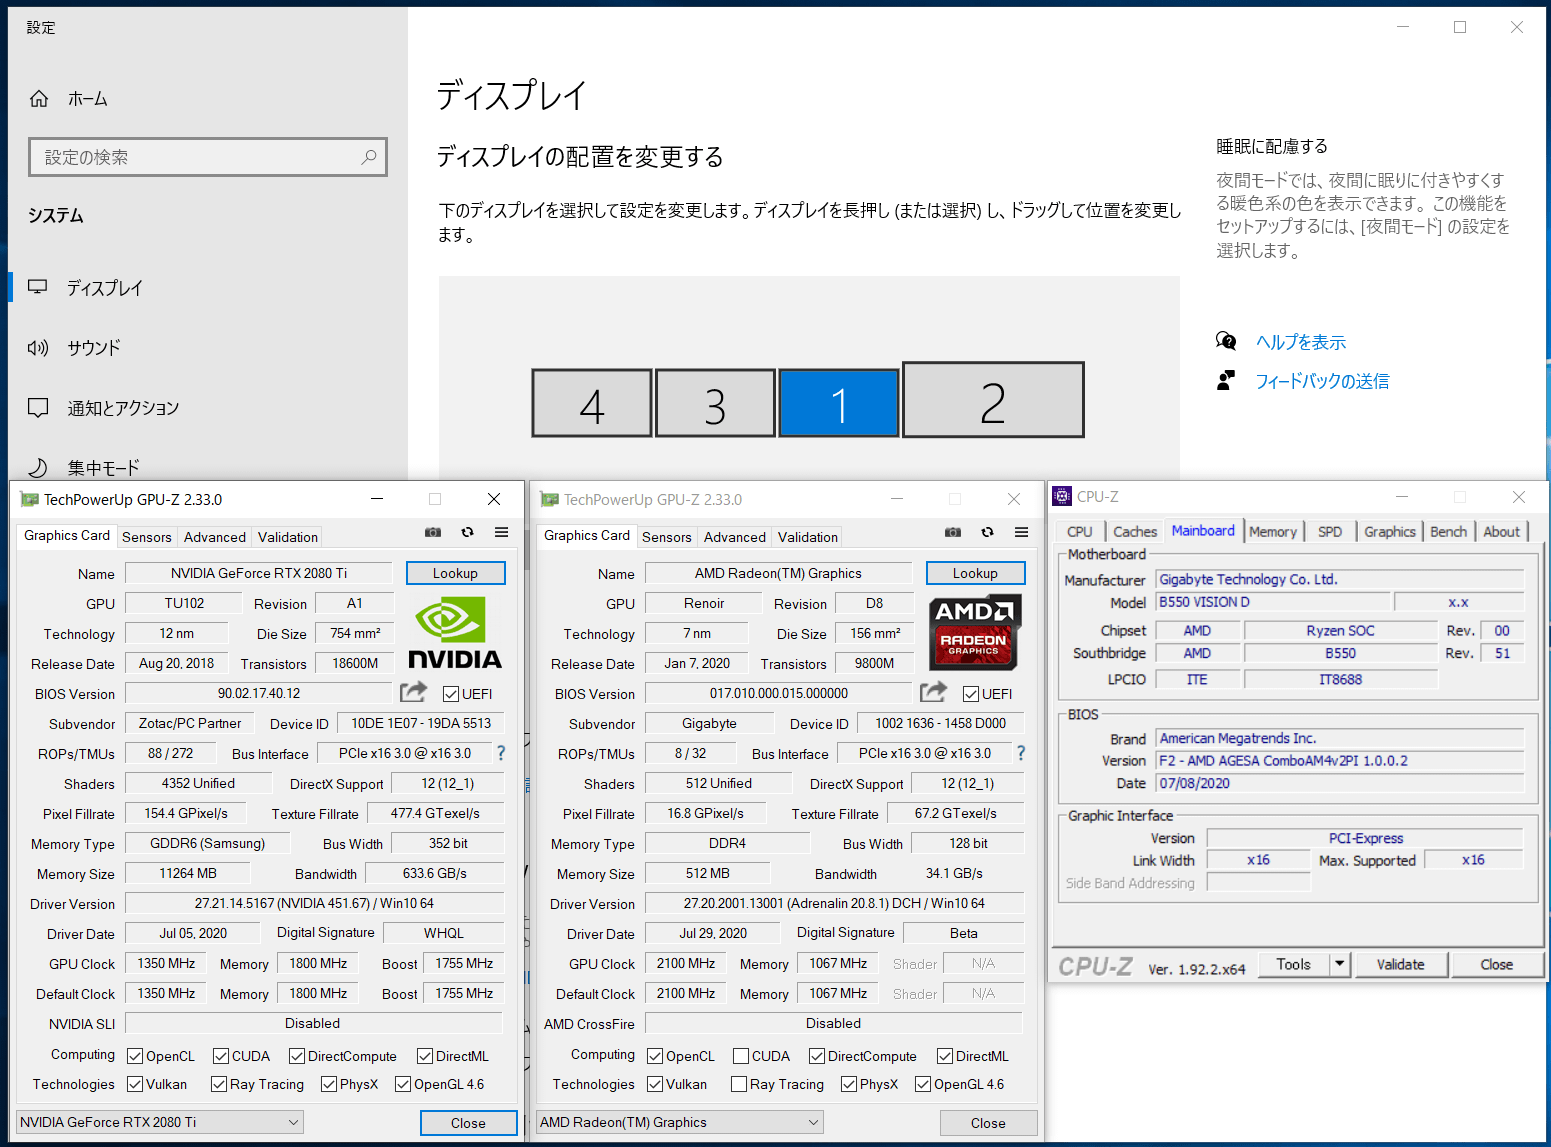Export AMD BIOS with share arrow icon
This screenshot has height=1147, width=1551.
pyautogui.click(x=933, y=692)
